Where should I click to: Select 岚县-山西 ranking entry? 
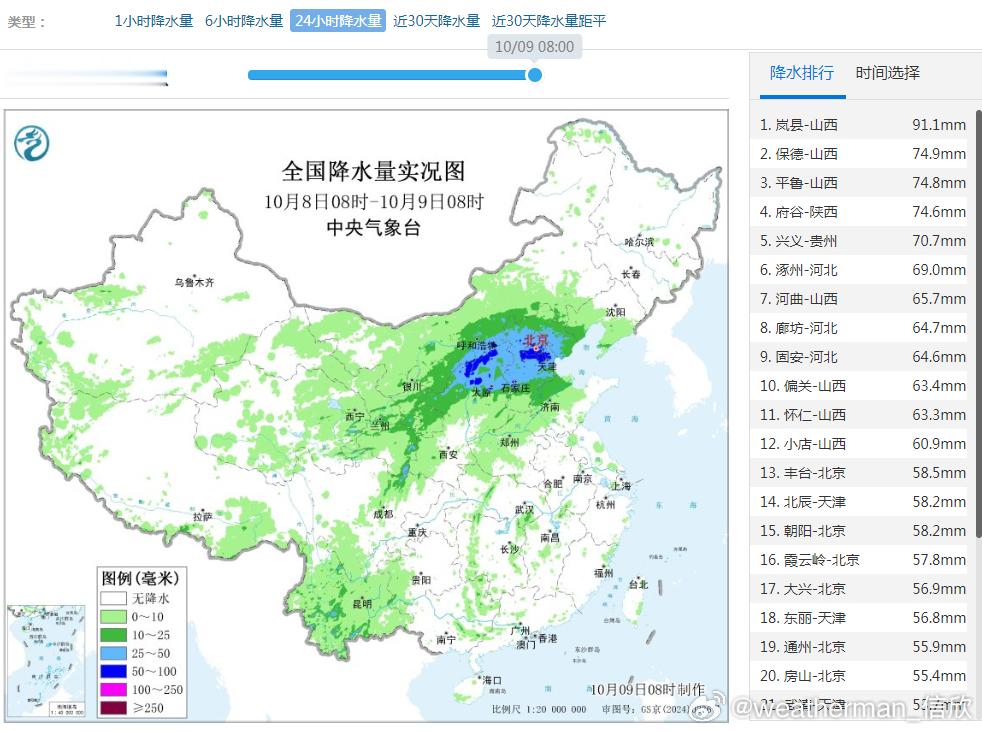click(x=862, y=125)
